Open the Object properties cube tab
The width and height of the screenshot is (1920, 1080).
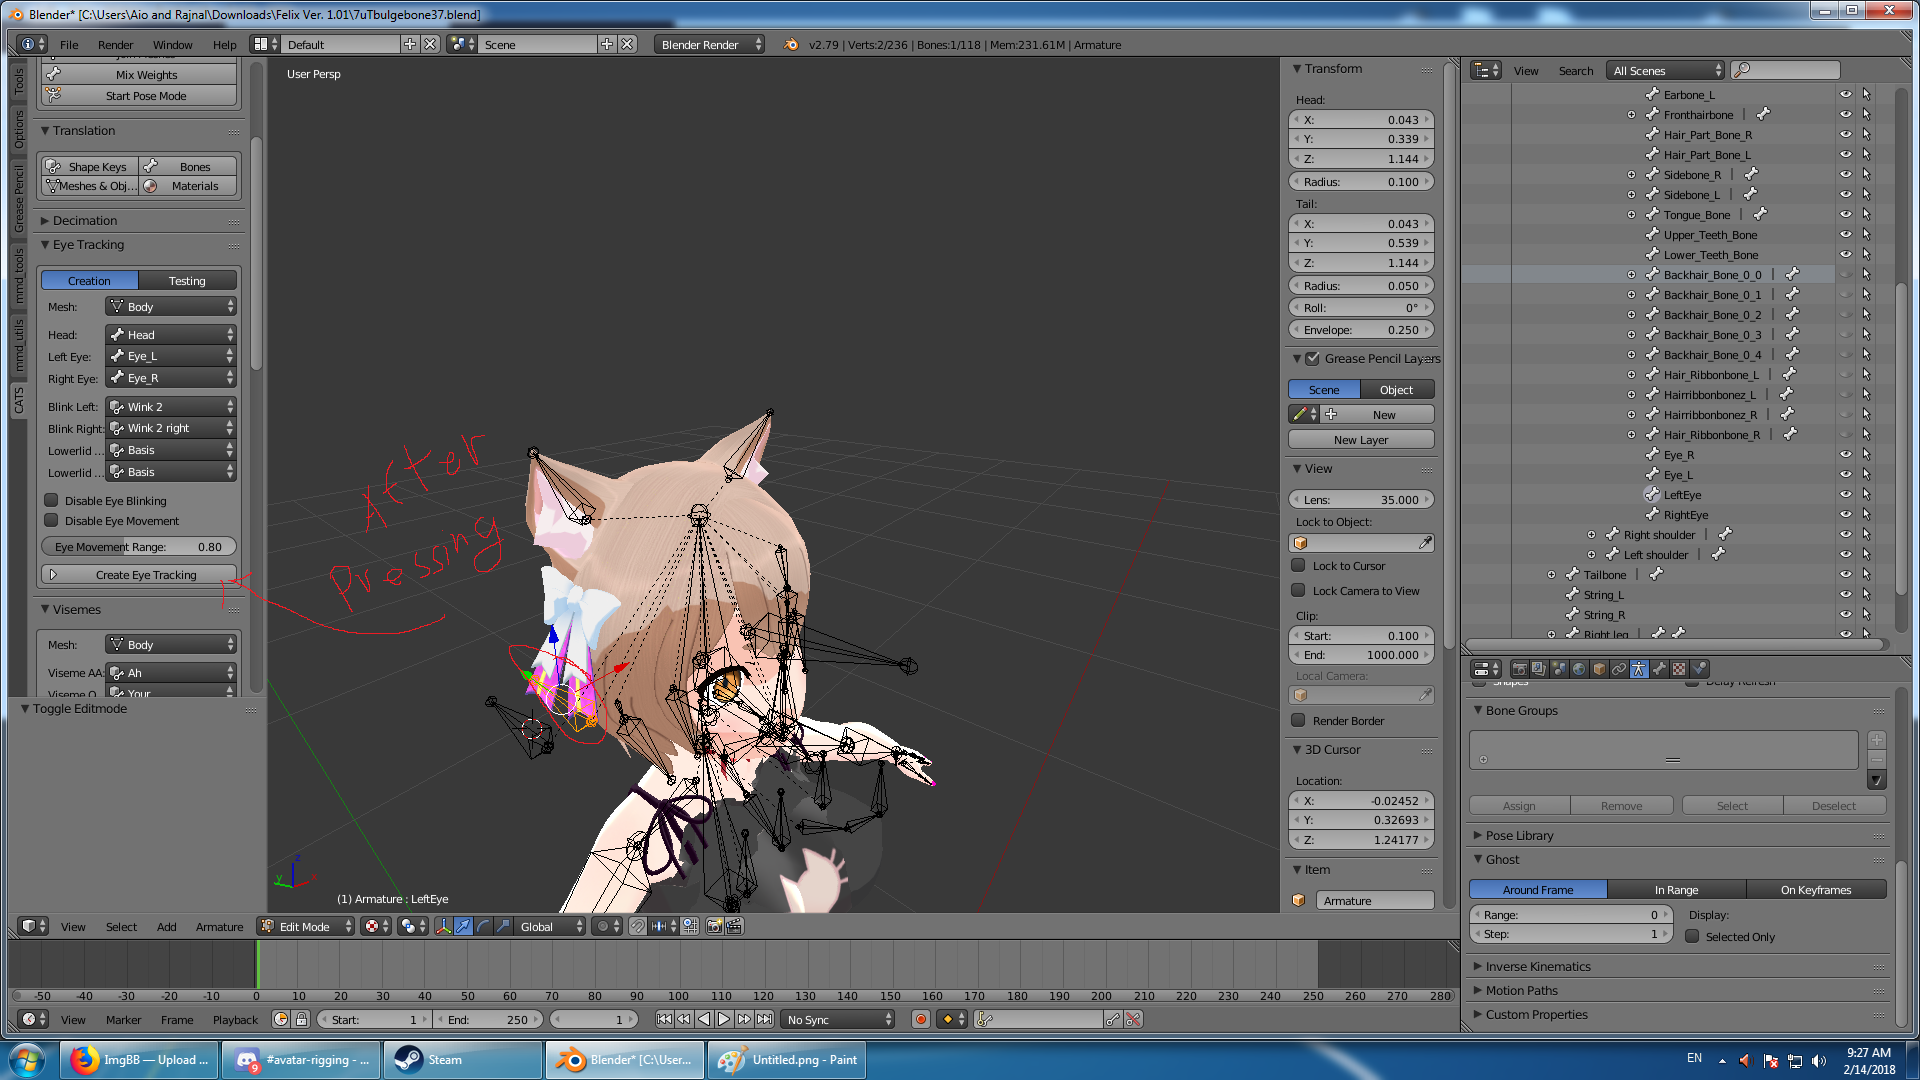click(1599, 669)
